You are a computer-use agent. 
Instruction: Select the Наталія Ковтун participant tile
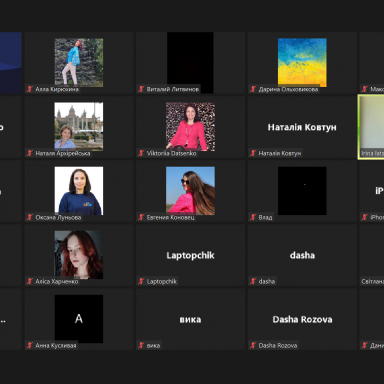pos(302,127)
